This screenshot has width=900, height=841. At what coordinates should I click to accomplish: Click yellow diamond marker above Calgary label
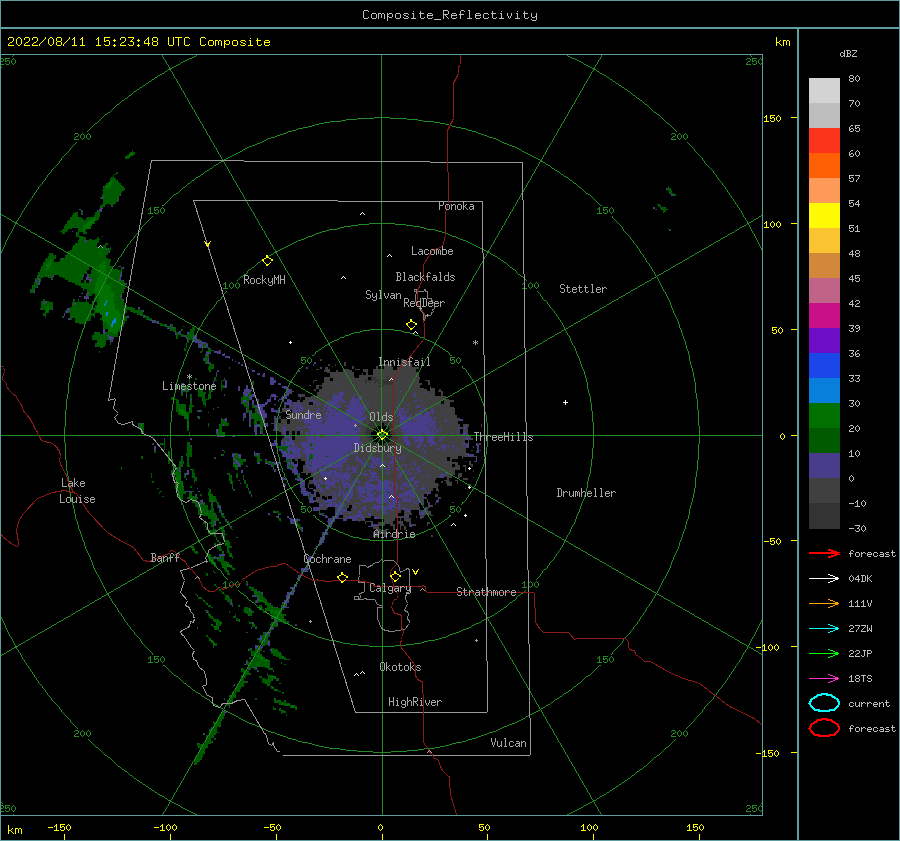point(395,576)
